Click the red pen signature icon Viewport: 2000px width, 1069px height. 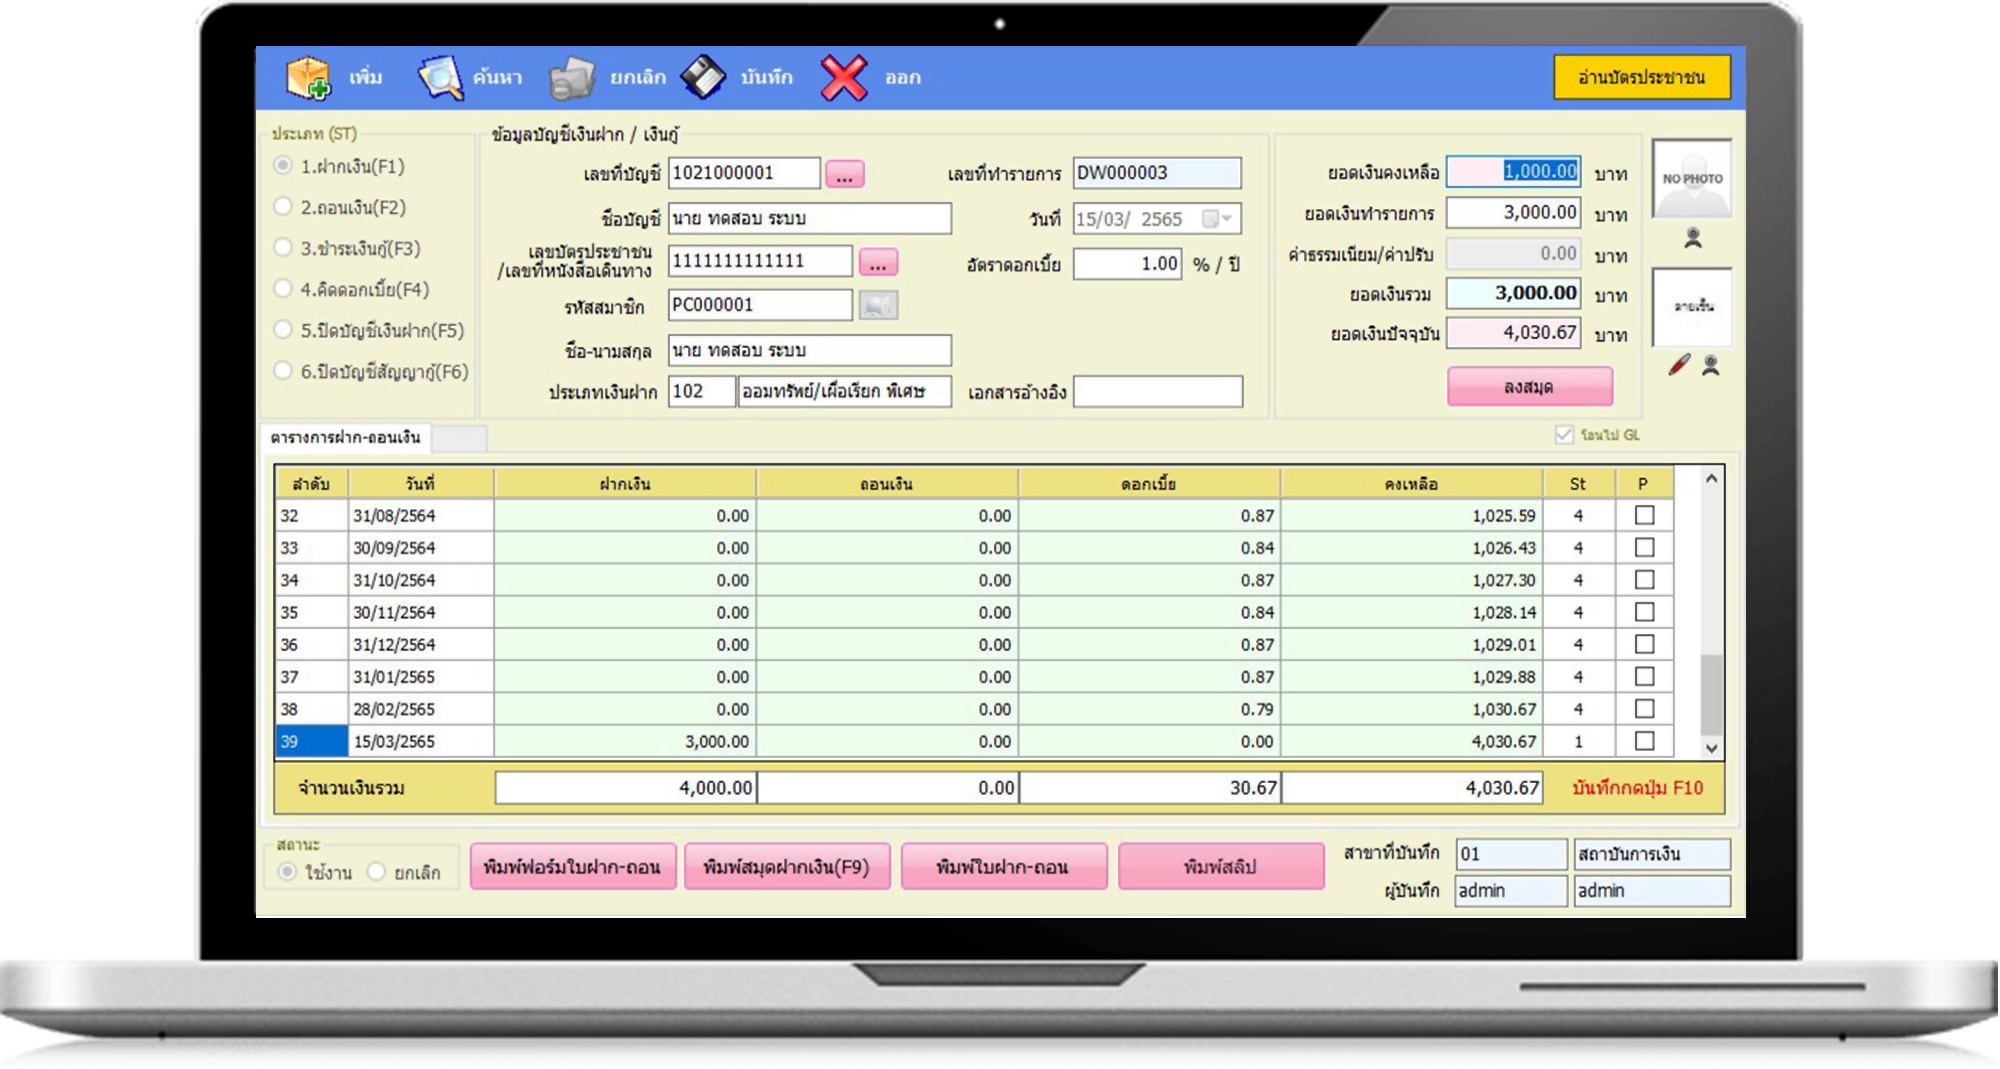pos(1679,365)
